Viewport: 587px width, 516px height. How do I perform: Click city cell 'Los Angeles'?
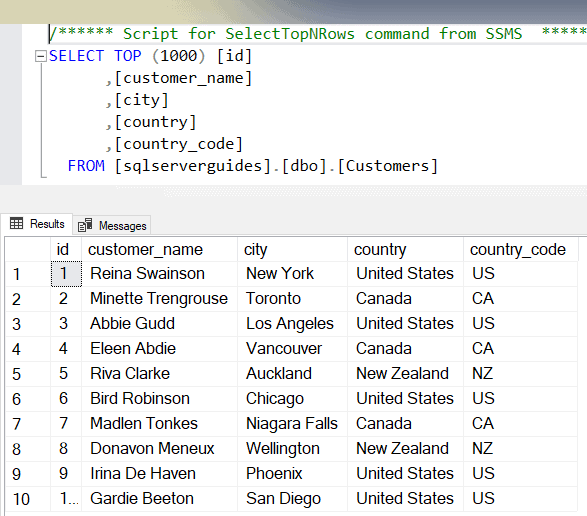click(292, 324)
